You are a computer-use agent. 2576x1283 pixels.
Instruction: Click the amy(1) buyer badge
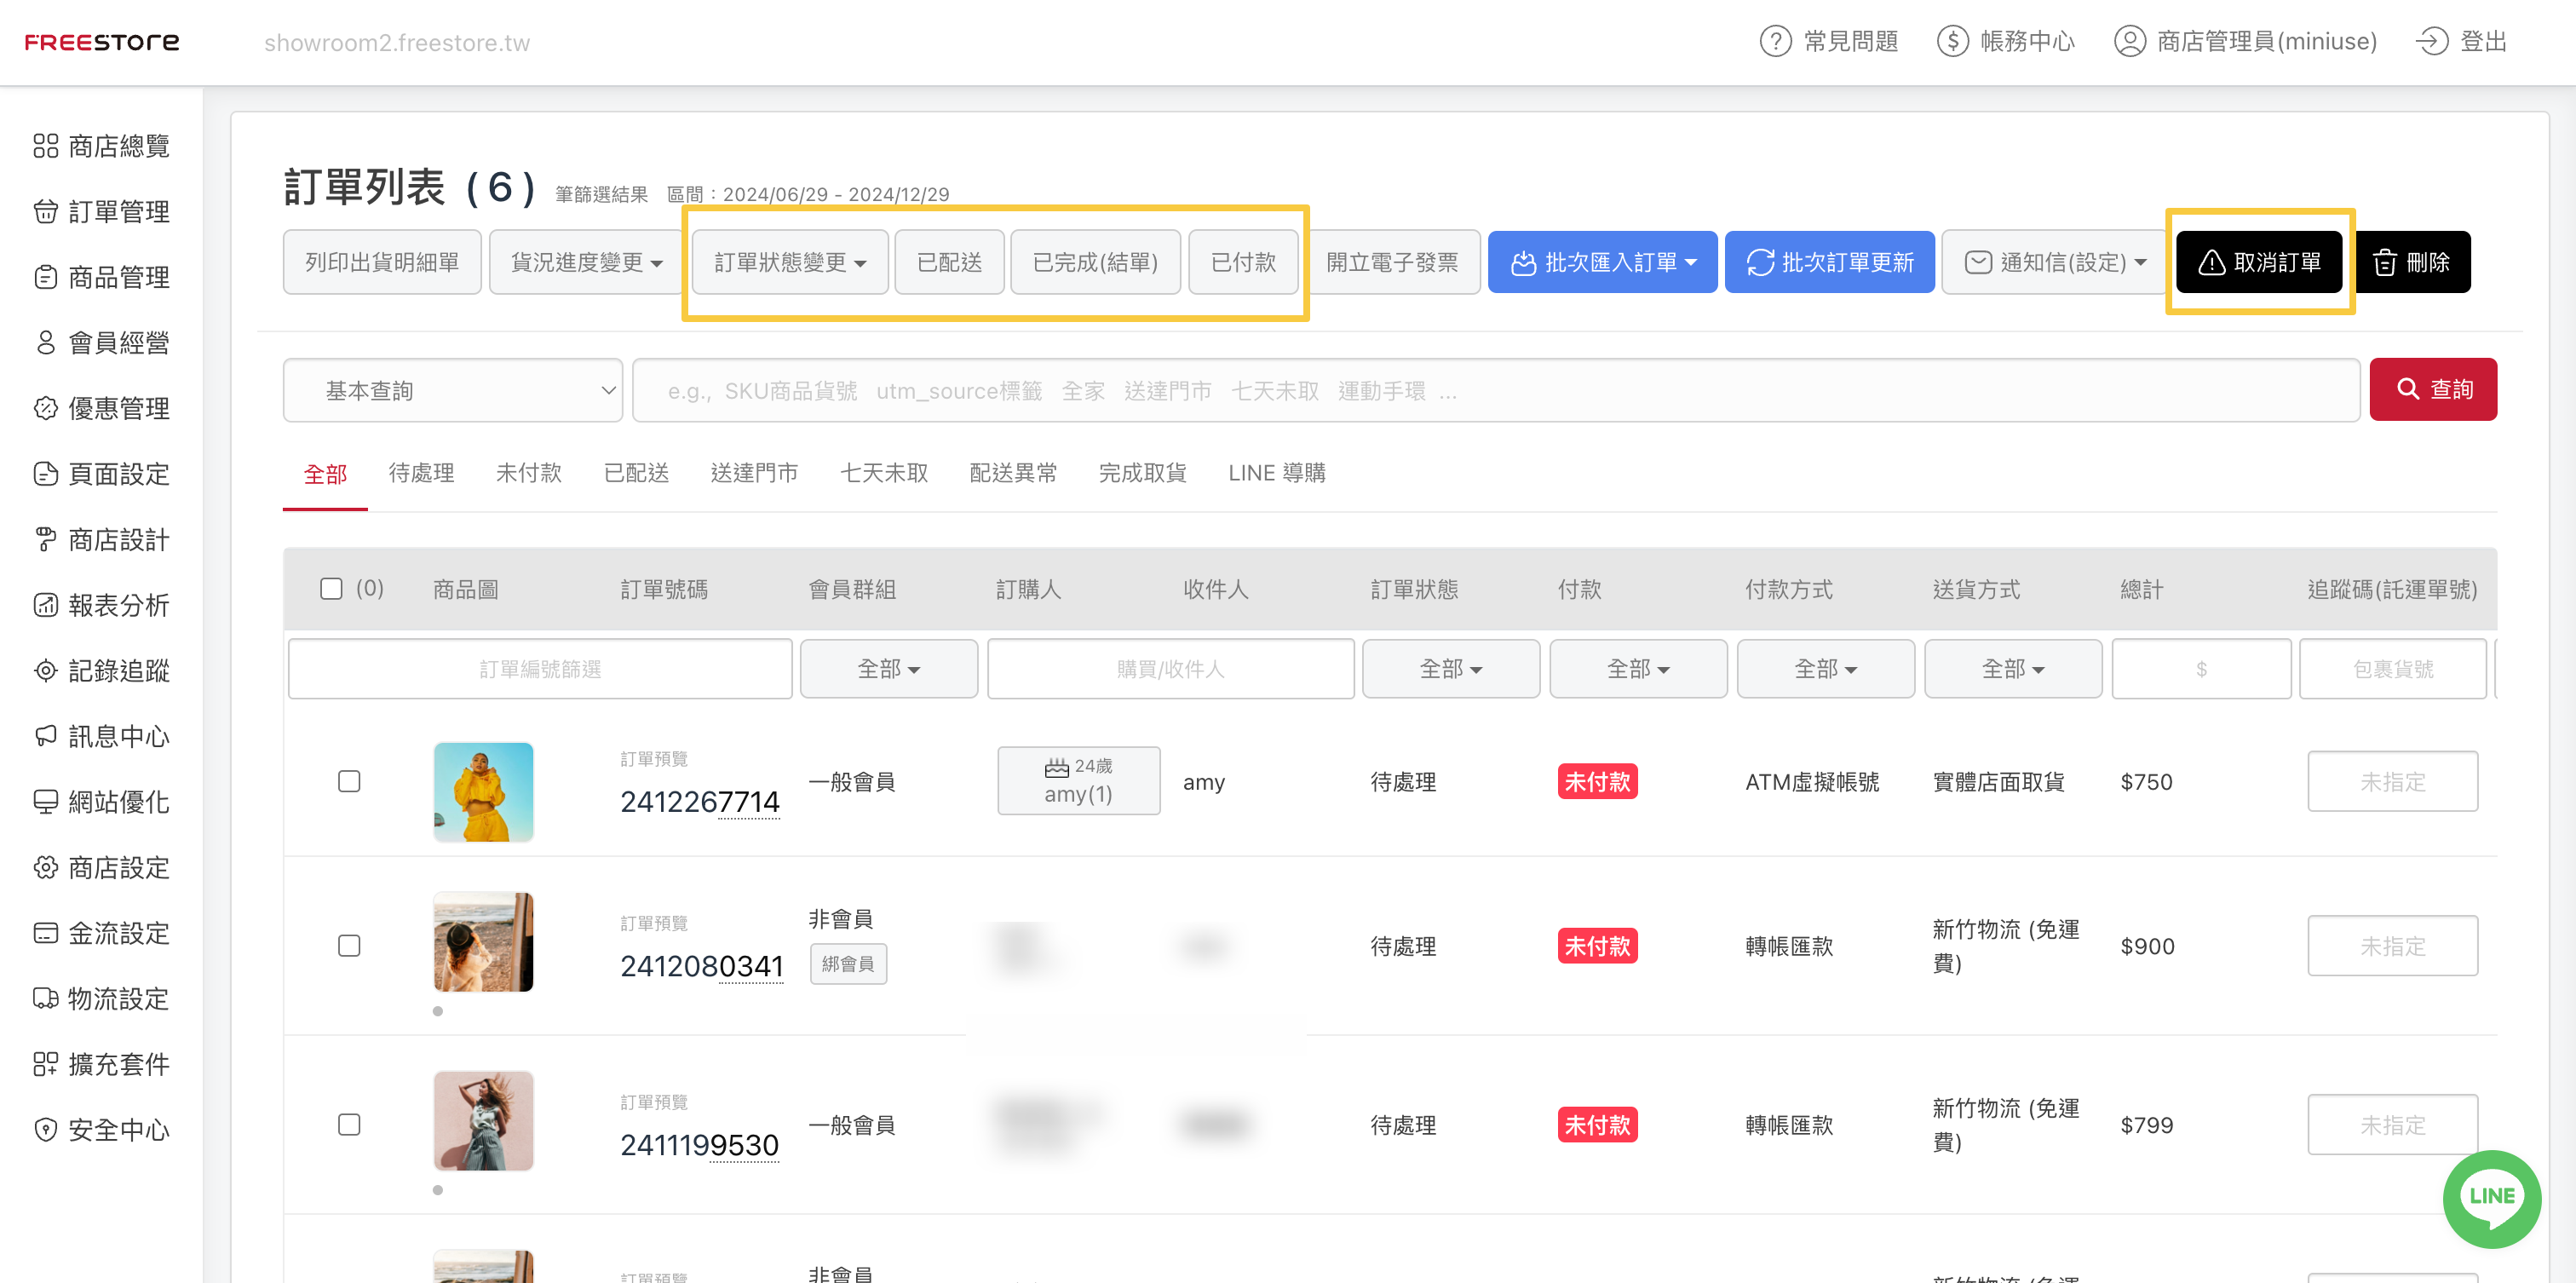click(1078, 780)
